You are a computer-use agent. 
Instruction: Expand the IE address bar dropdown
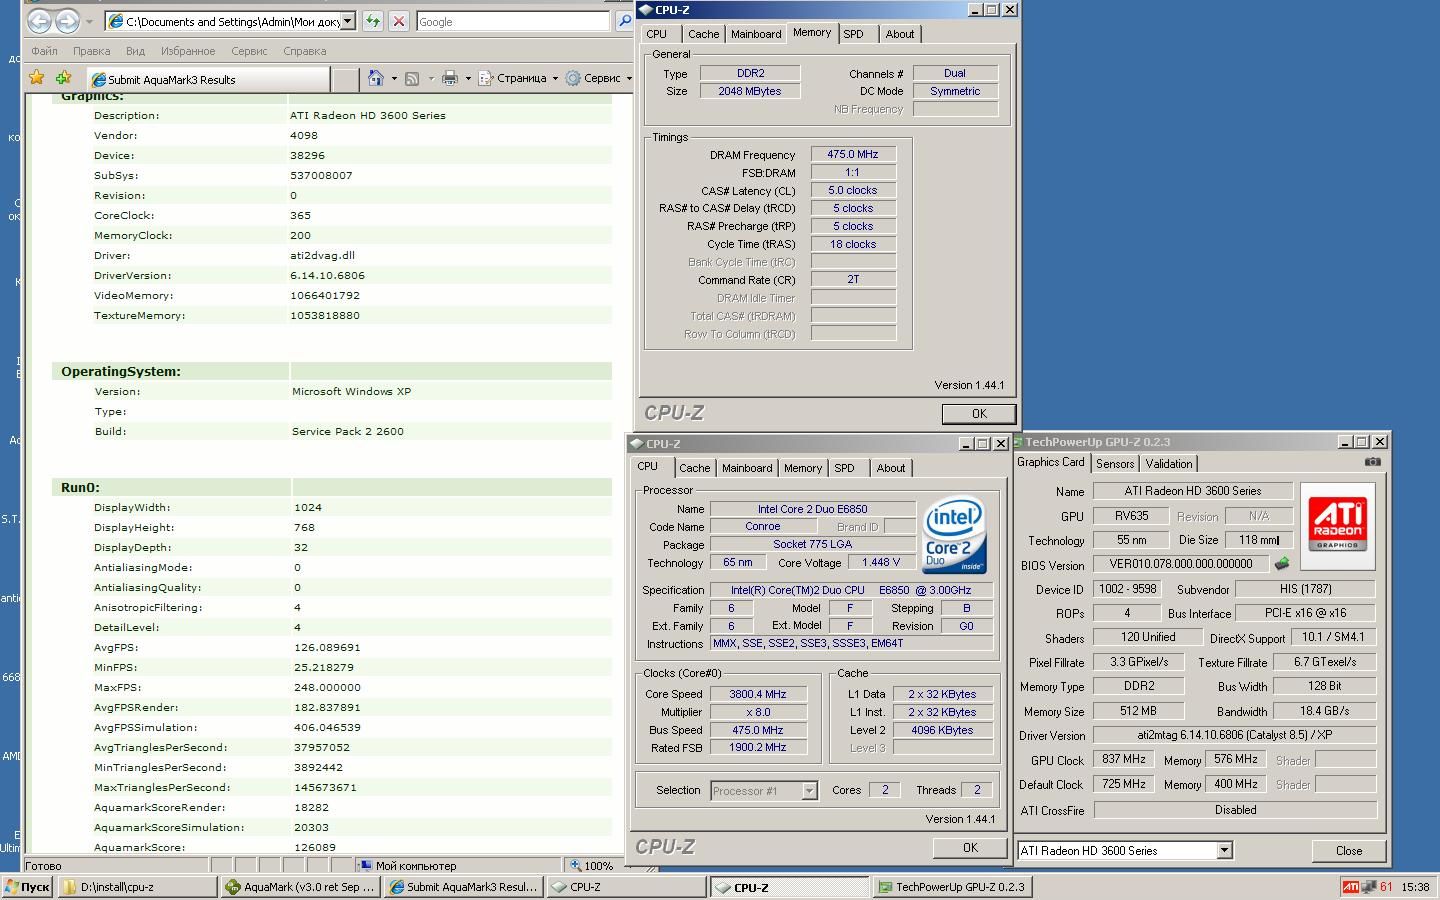(x=348, y=21)
